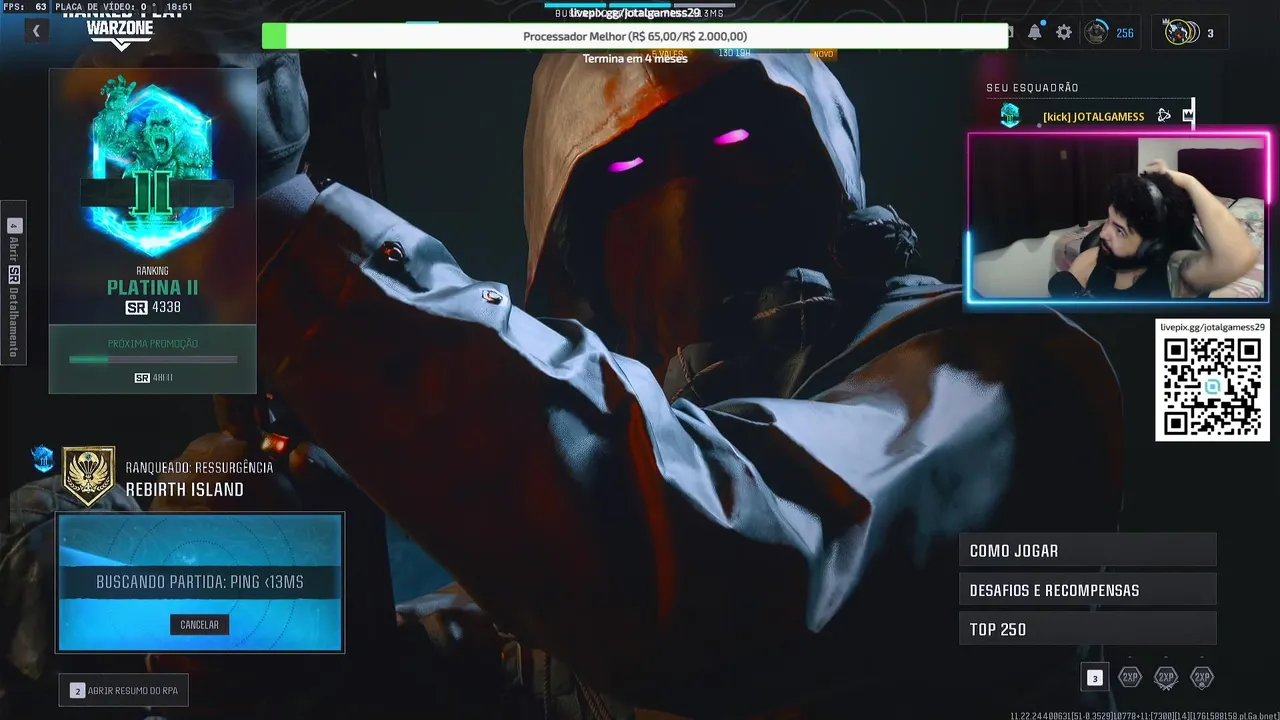The width and height of the screenshot is (1280, 720).
Task: Click the streamer webcam overlay
Action: click(x=1118, y=218)
